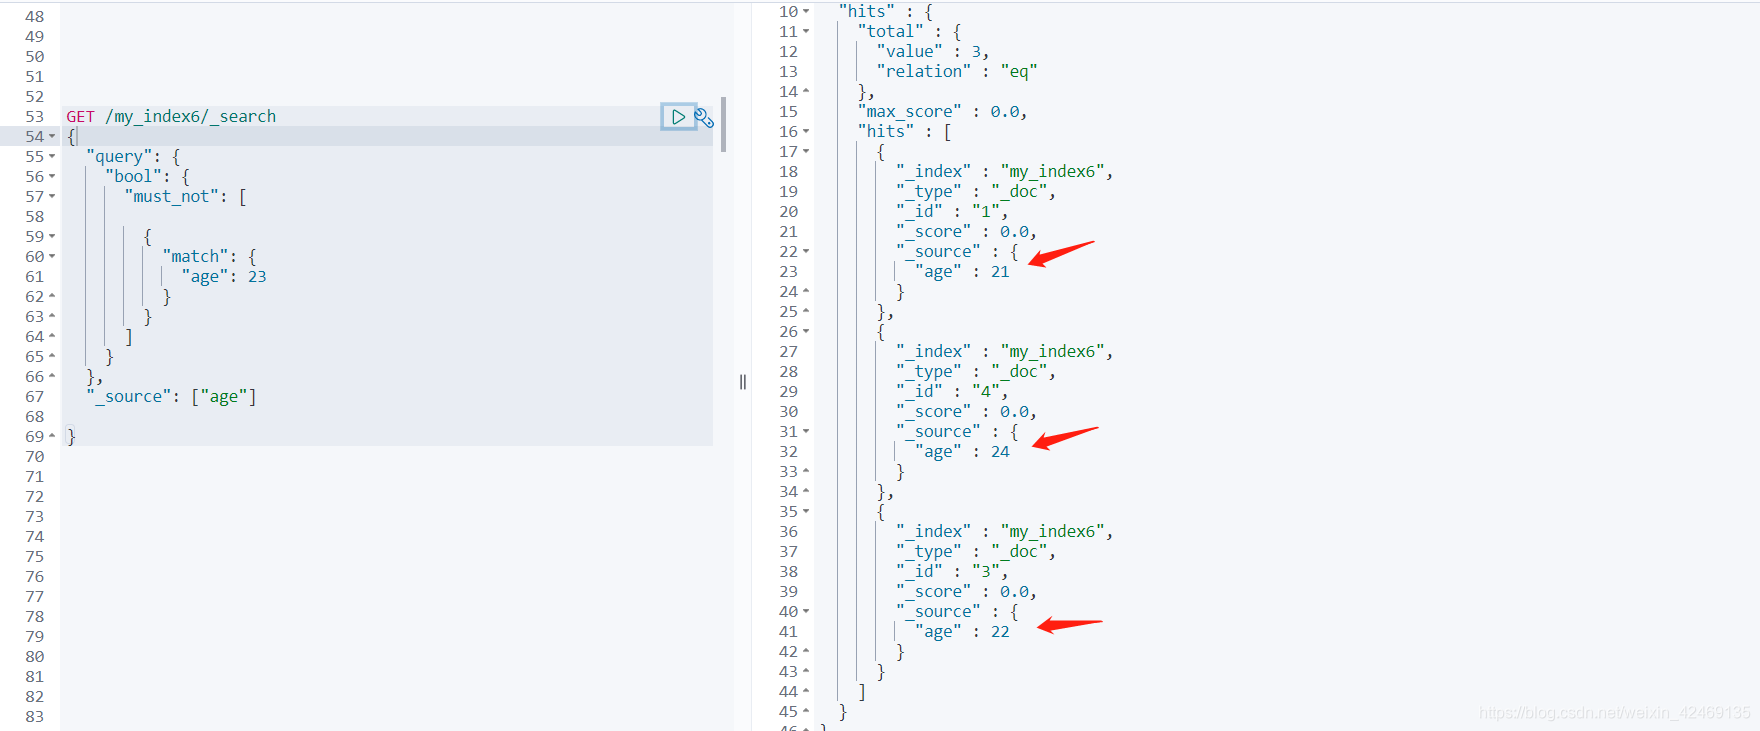The height and width of the screenshot is (731, 1760).
Task: Click the "relation" : "eq" line
Action: click(957, 72)
